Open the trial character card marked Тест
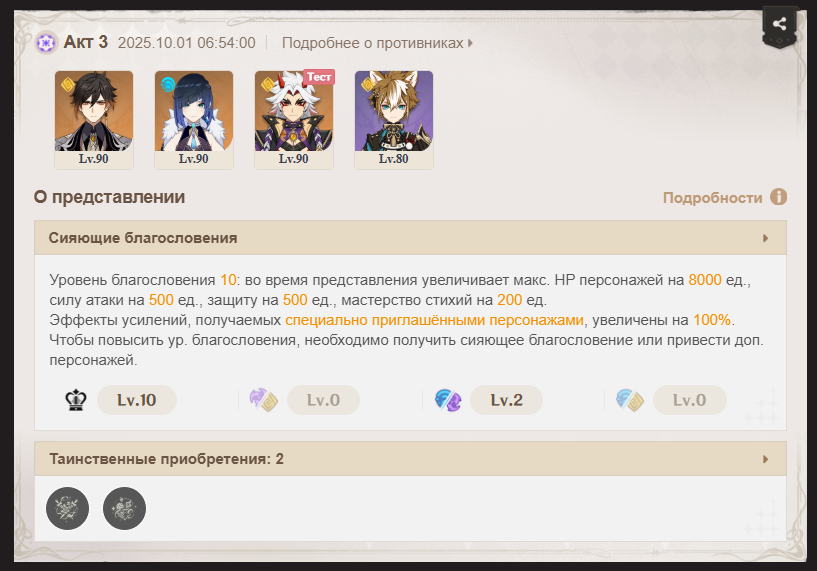The width and height of the screenshot is (817, 571). coord(294,120)
